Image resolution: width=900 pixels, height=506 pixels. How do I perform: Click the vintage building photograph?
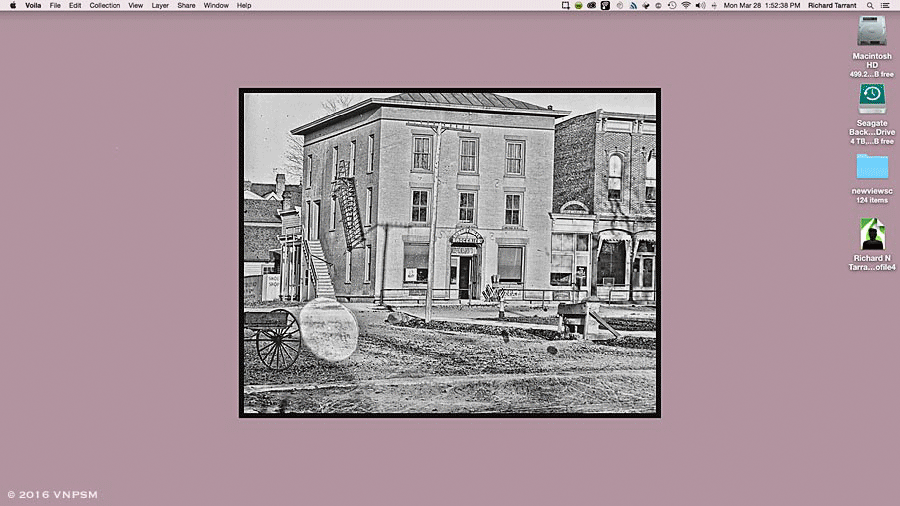tap(449, 252)
